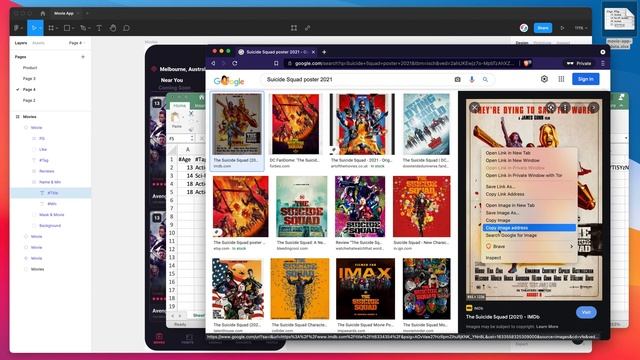Add a new page in Figma Pages panel
This screenshot has width=640, height=360.
(x=83, y=57)
